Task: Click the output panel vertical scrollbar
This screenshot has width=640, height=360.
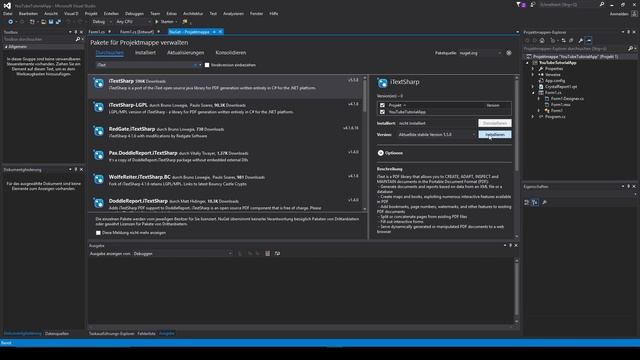Action: coord(517,291)
